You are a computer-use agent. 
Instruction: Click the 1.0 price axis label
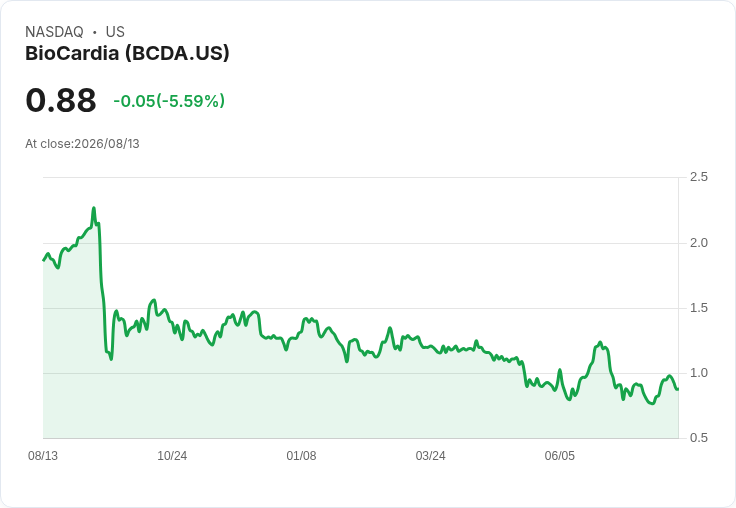[x=698, y=373]
